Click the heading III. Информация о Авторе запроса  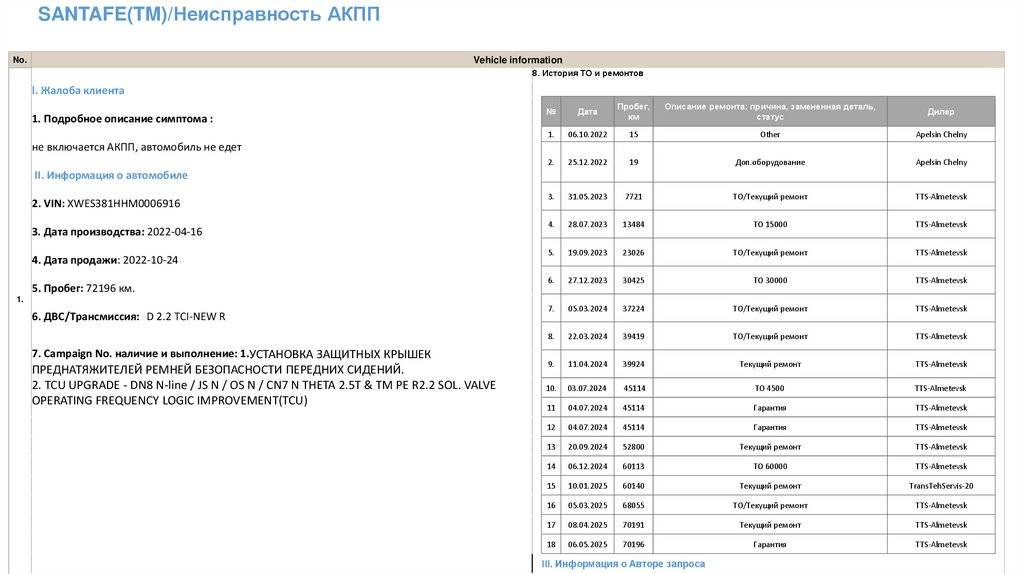pos(623,564)
